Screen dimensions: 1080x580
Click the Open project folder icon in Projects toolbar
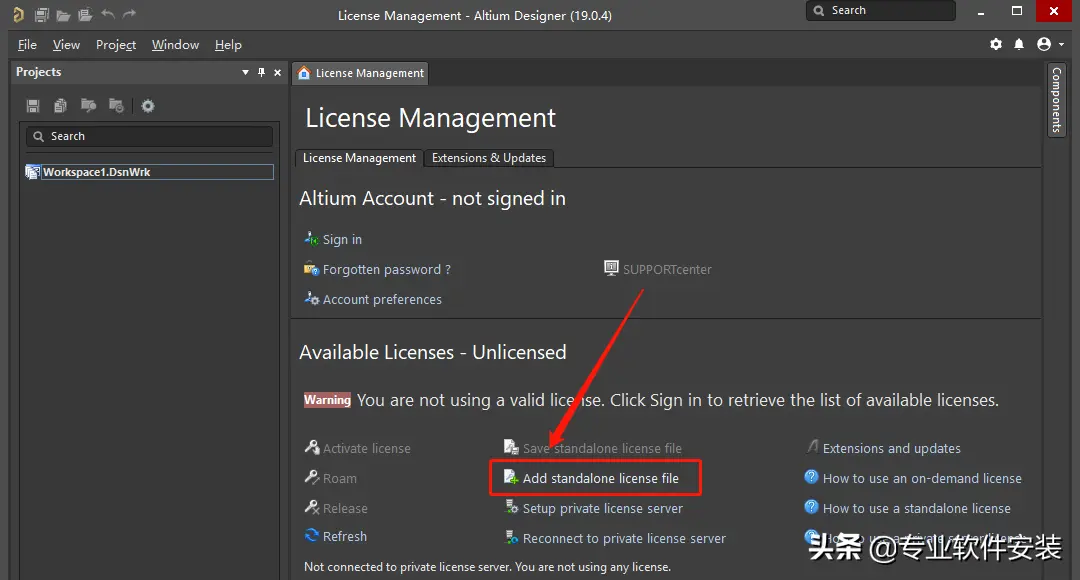(x=88, y=105)
